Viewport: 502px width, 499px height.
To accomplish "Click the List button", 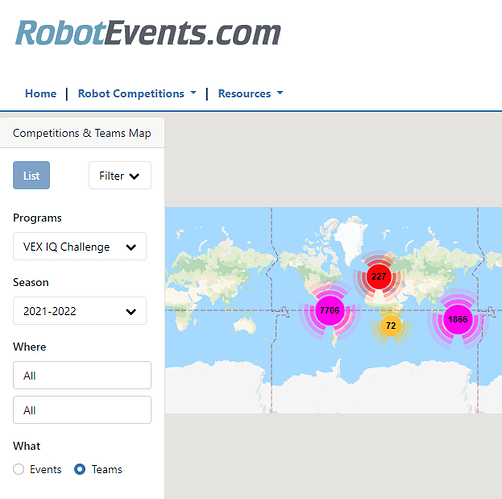I will [x=31, y=175].
